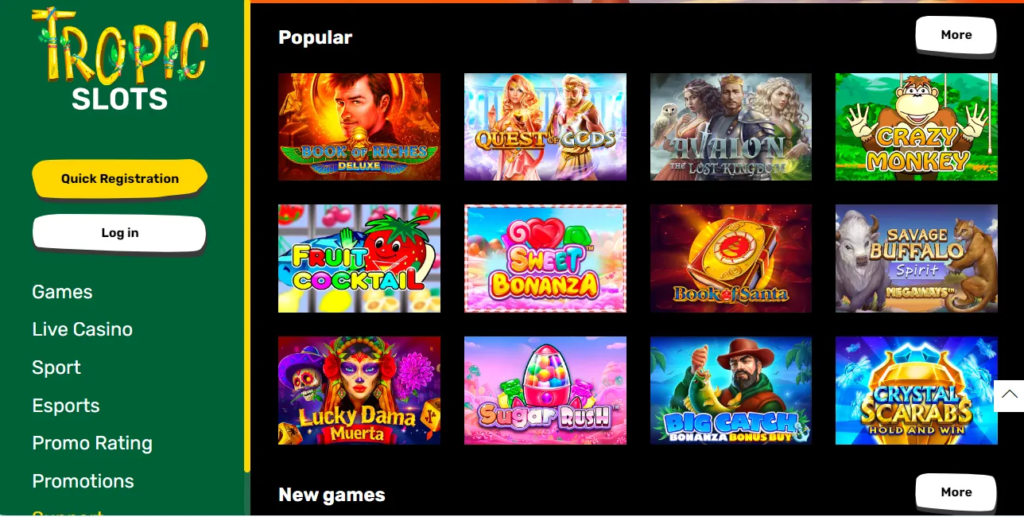Show more New games
The width and height of the screenshot is (1024, 517).
956,493
